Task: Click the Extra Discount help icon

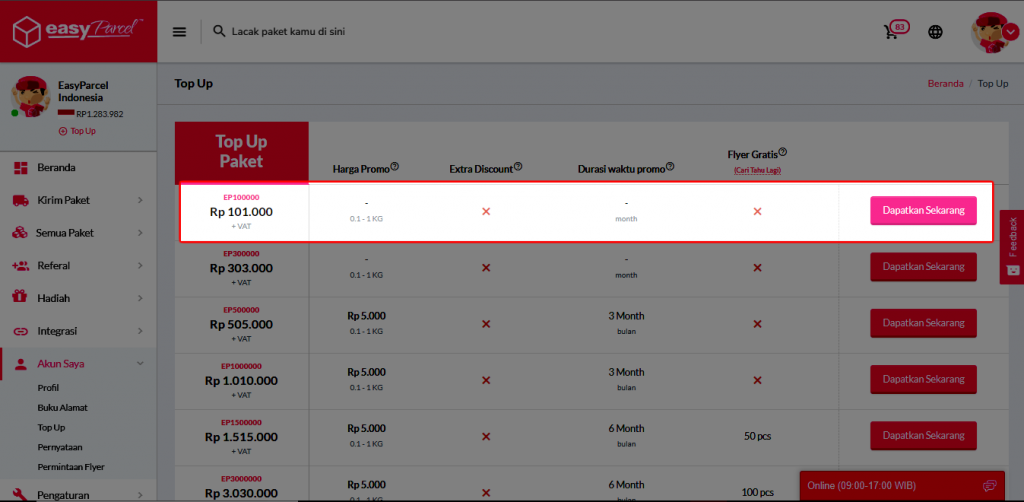Action: point(518,167)
